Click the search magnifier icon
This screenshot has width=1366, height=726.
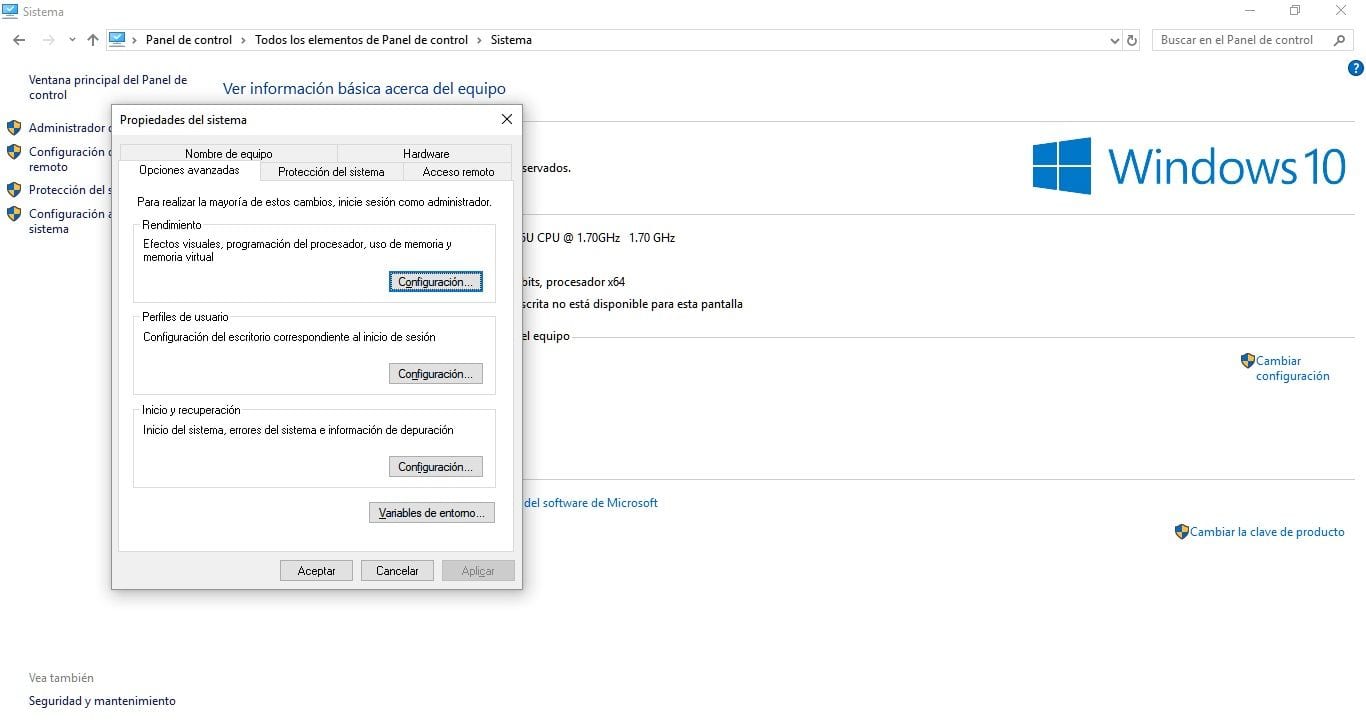pos(1339,40)
